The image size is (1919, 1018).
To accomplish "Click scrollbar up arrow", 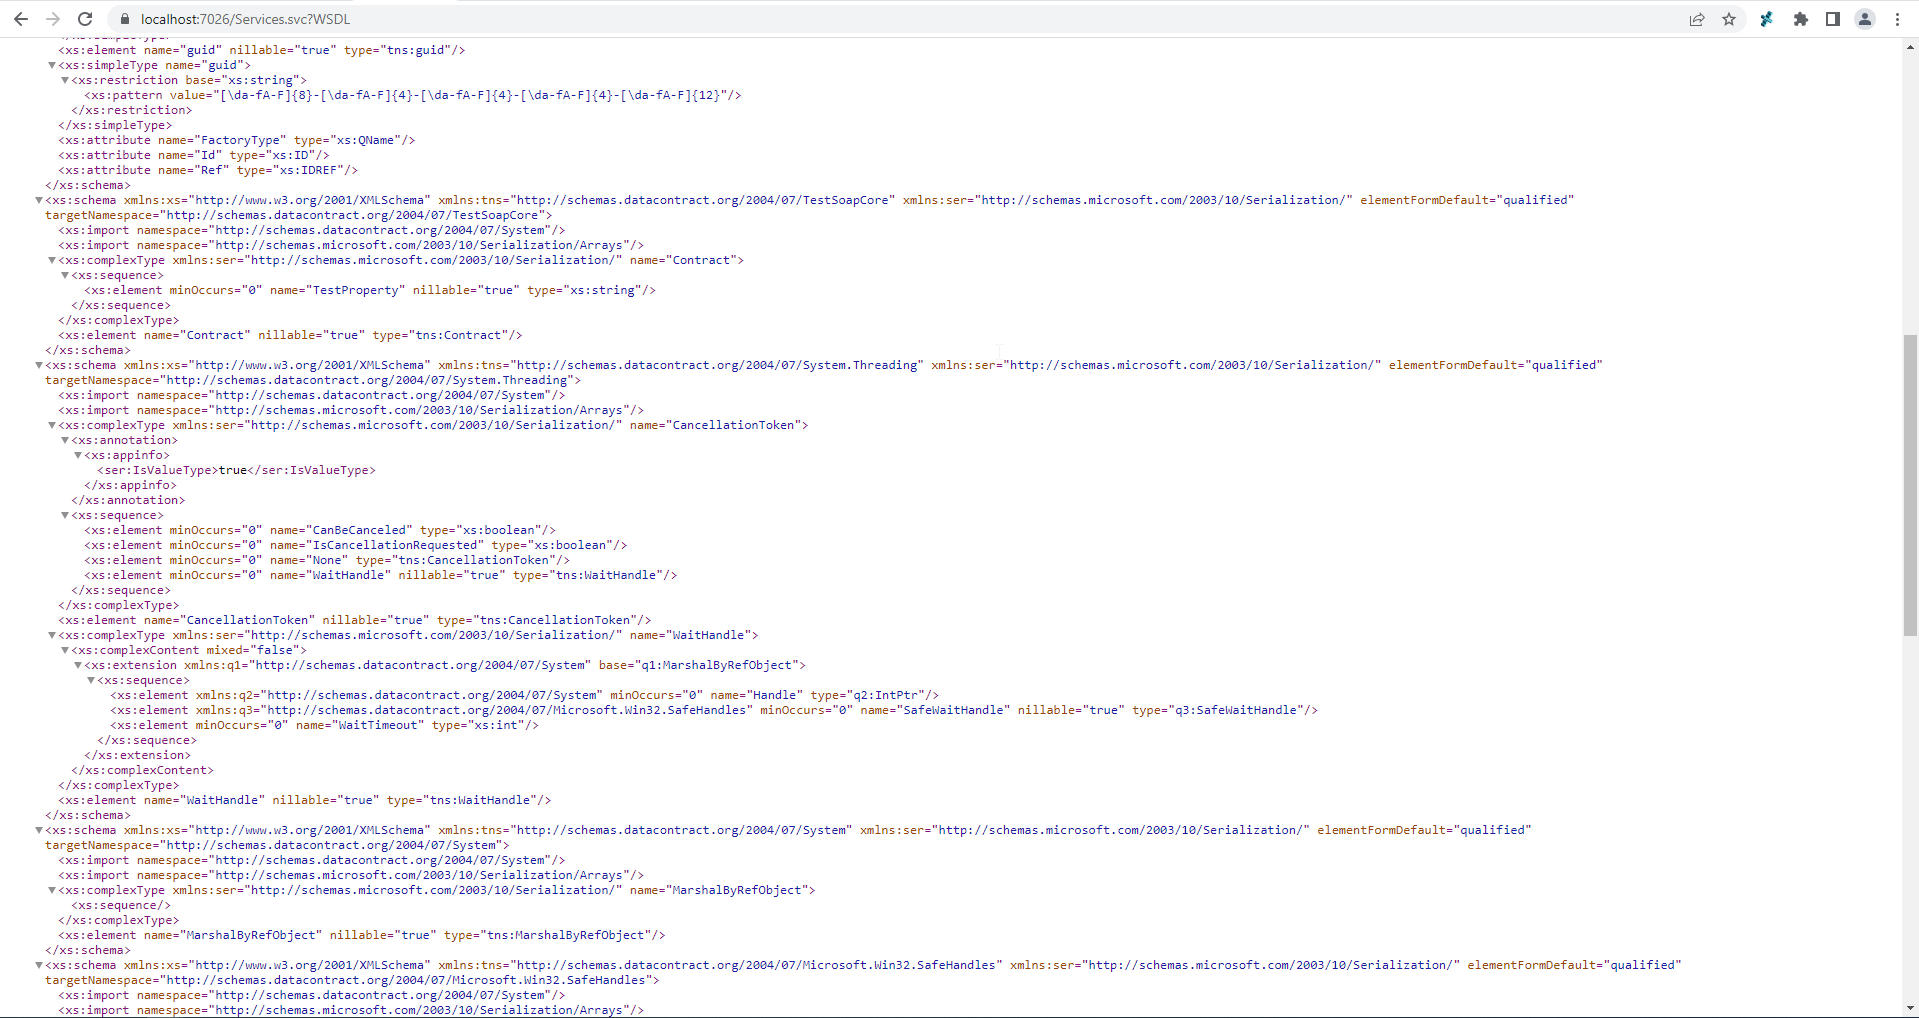I will click(1910, 46).
